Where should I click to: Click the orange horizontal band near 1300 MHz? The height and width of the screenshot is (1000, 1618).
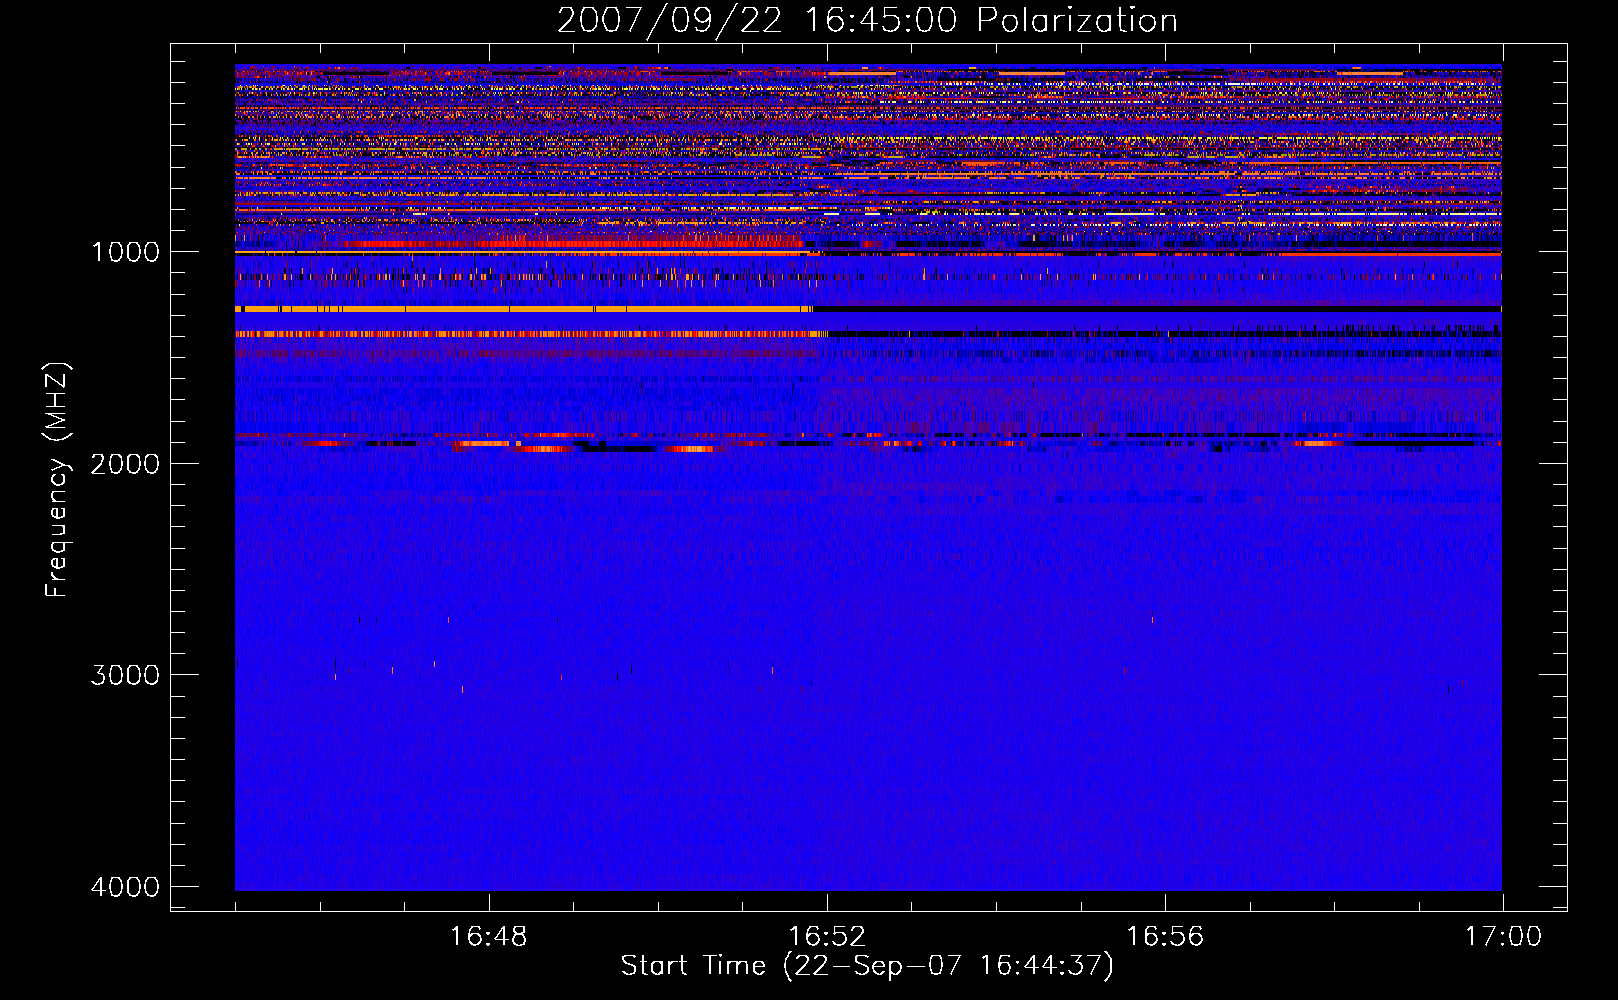[x=525, y=309]
